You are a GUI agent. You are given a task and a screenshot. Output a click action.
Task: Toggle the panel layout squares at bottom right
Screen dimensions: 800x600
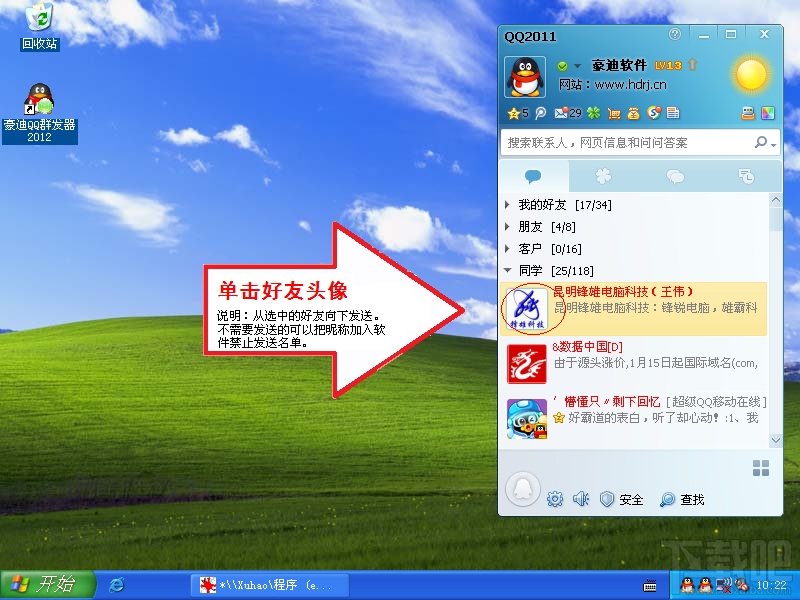pyautogui.click(x=759, y=469)
